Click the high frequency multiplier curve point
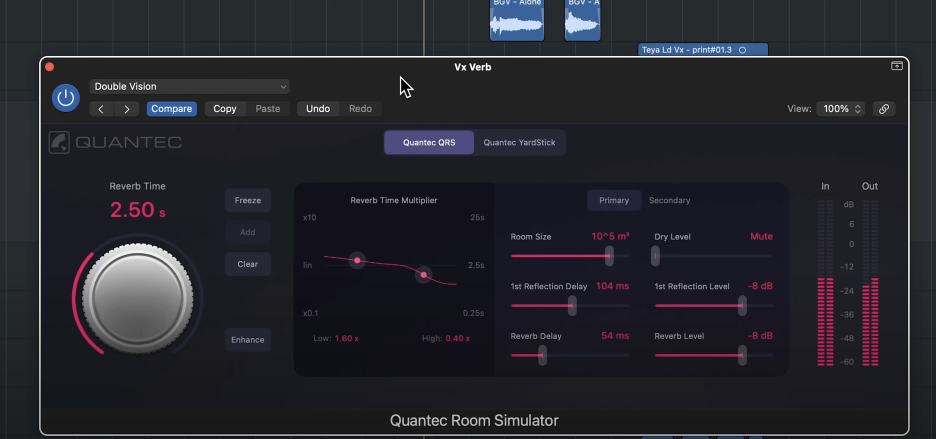The height and width of the screenshot is (439, 936). pyautogui.click(x=424, y=275)
